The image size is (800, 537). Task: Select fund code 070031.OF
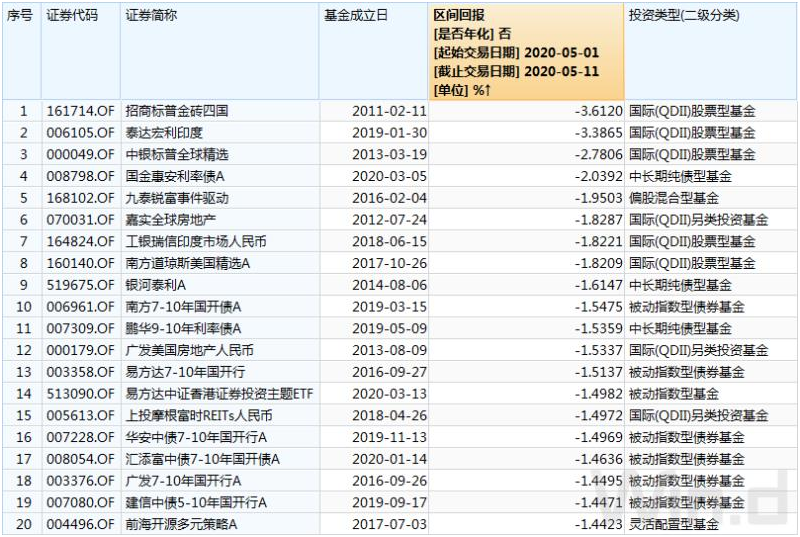[x=81, y=220]
